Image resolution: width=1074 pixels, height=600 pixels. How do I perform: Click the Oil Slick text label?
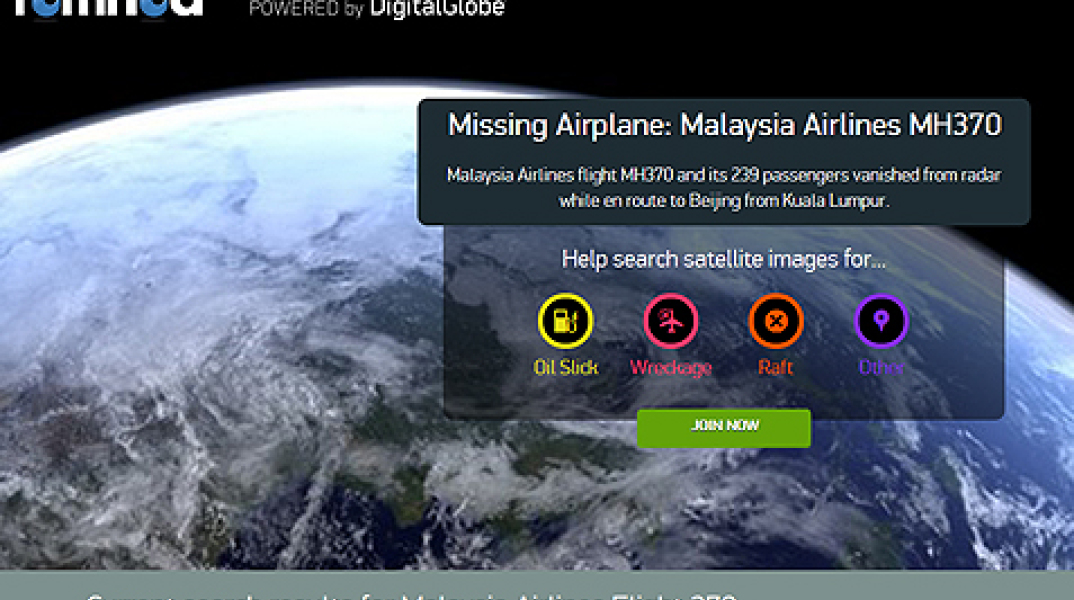pos(566,368)
